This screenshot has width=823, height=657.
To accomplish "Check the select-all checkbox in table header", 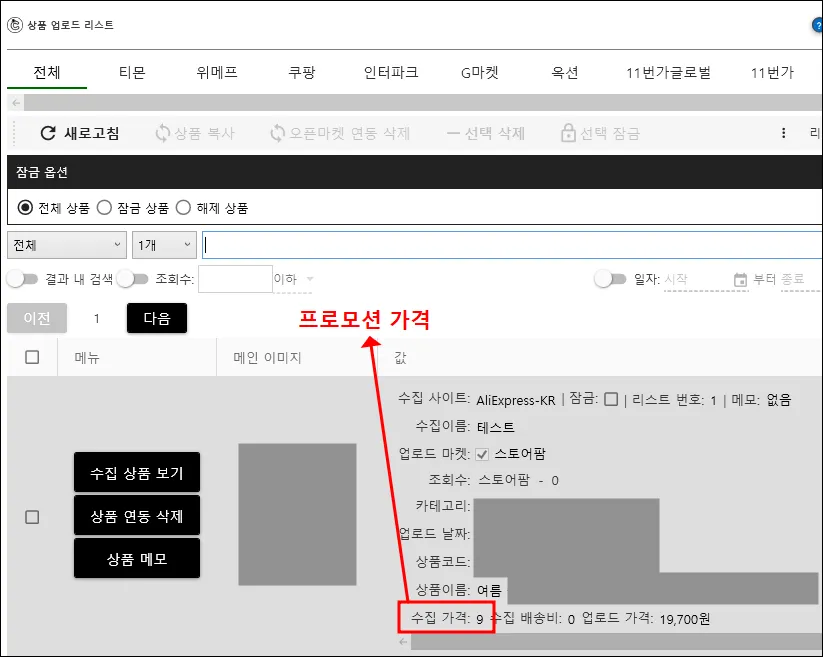I will [32, 357].
